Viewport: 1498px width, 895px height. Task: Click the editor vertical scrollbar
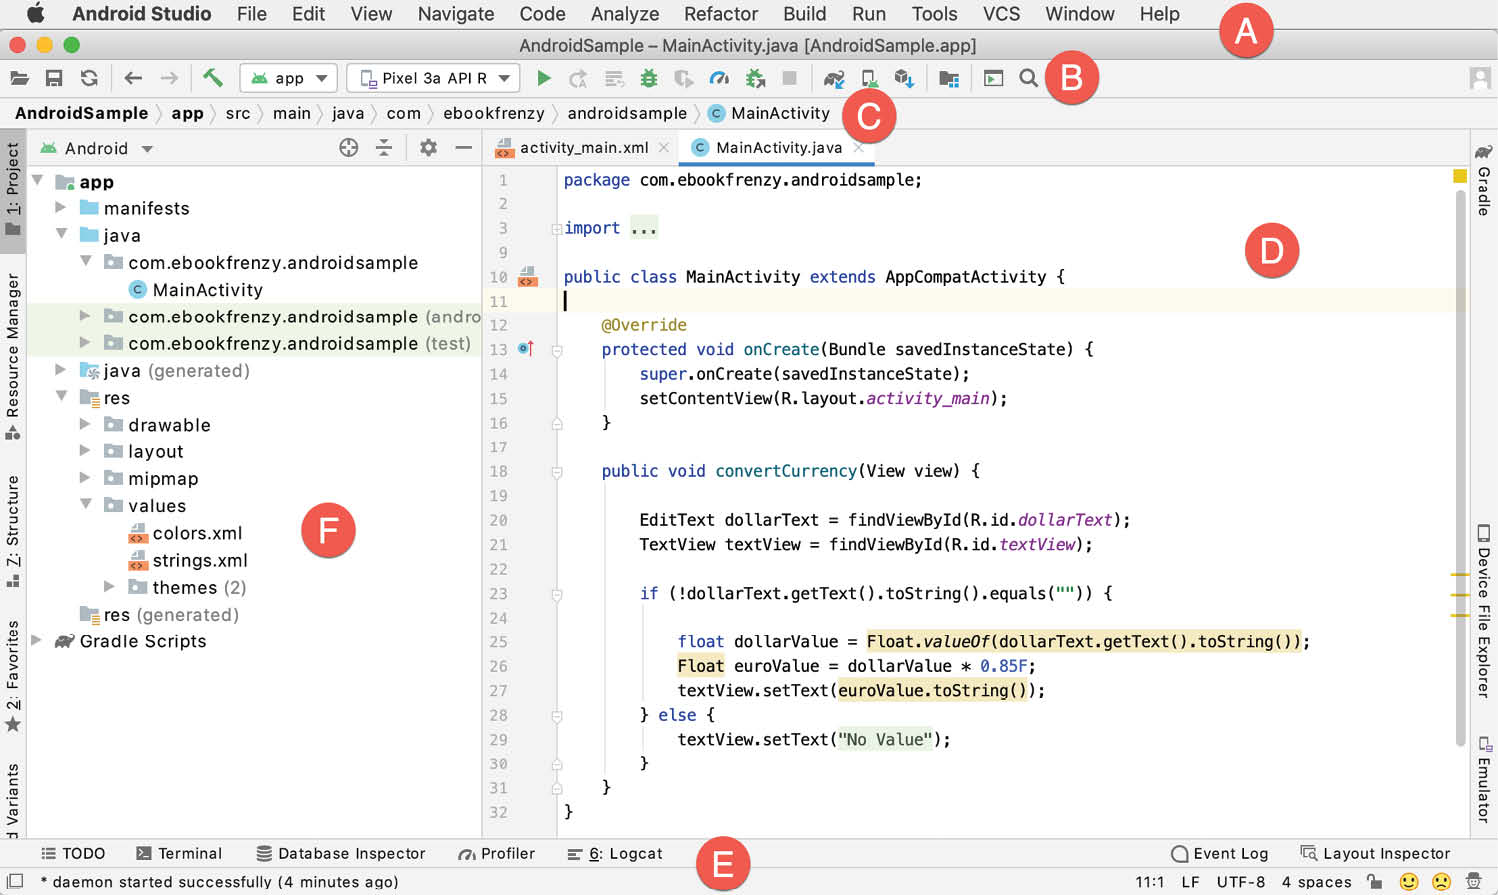[1461, 470]
